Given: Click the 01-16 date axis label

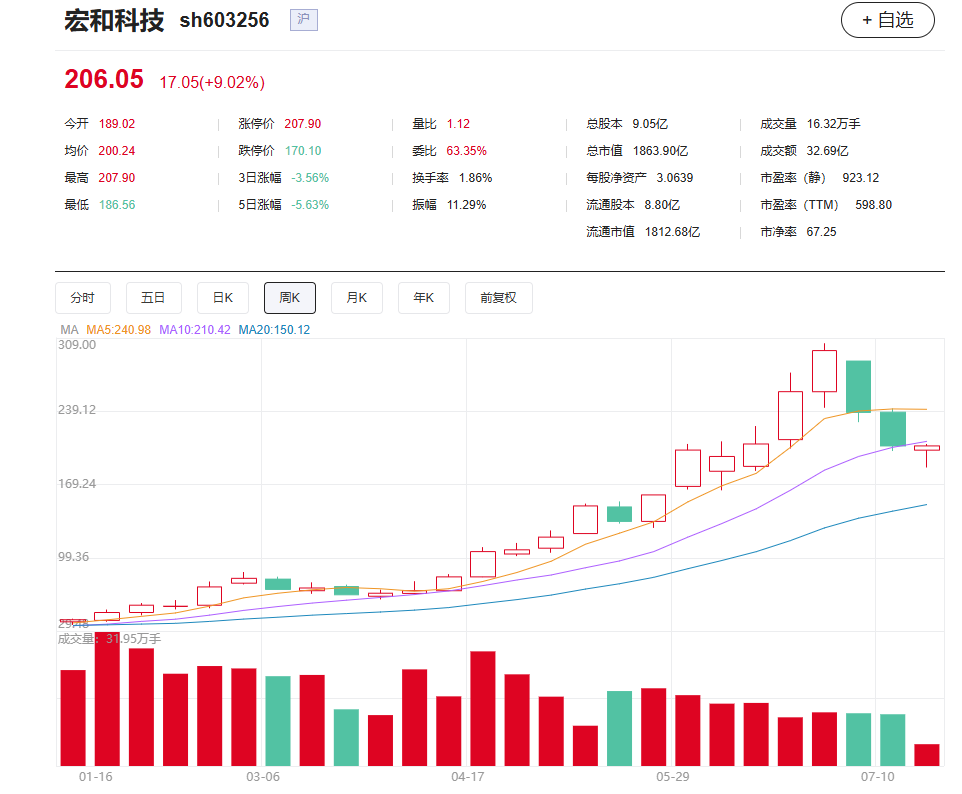Looking at the screenshot, I should coord(96,777).
